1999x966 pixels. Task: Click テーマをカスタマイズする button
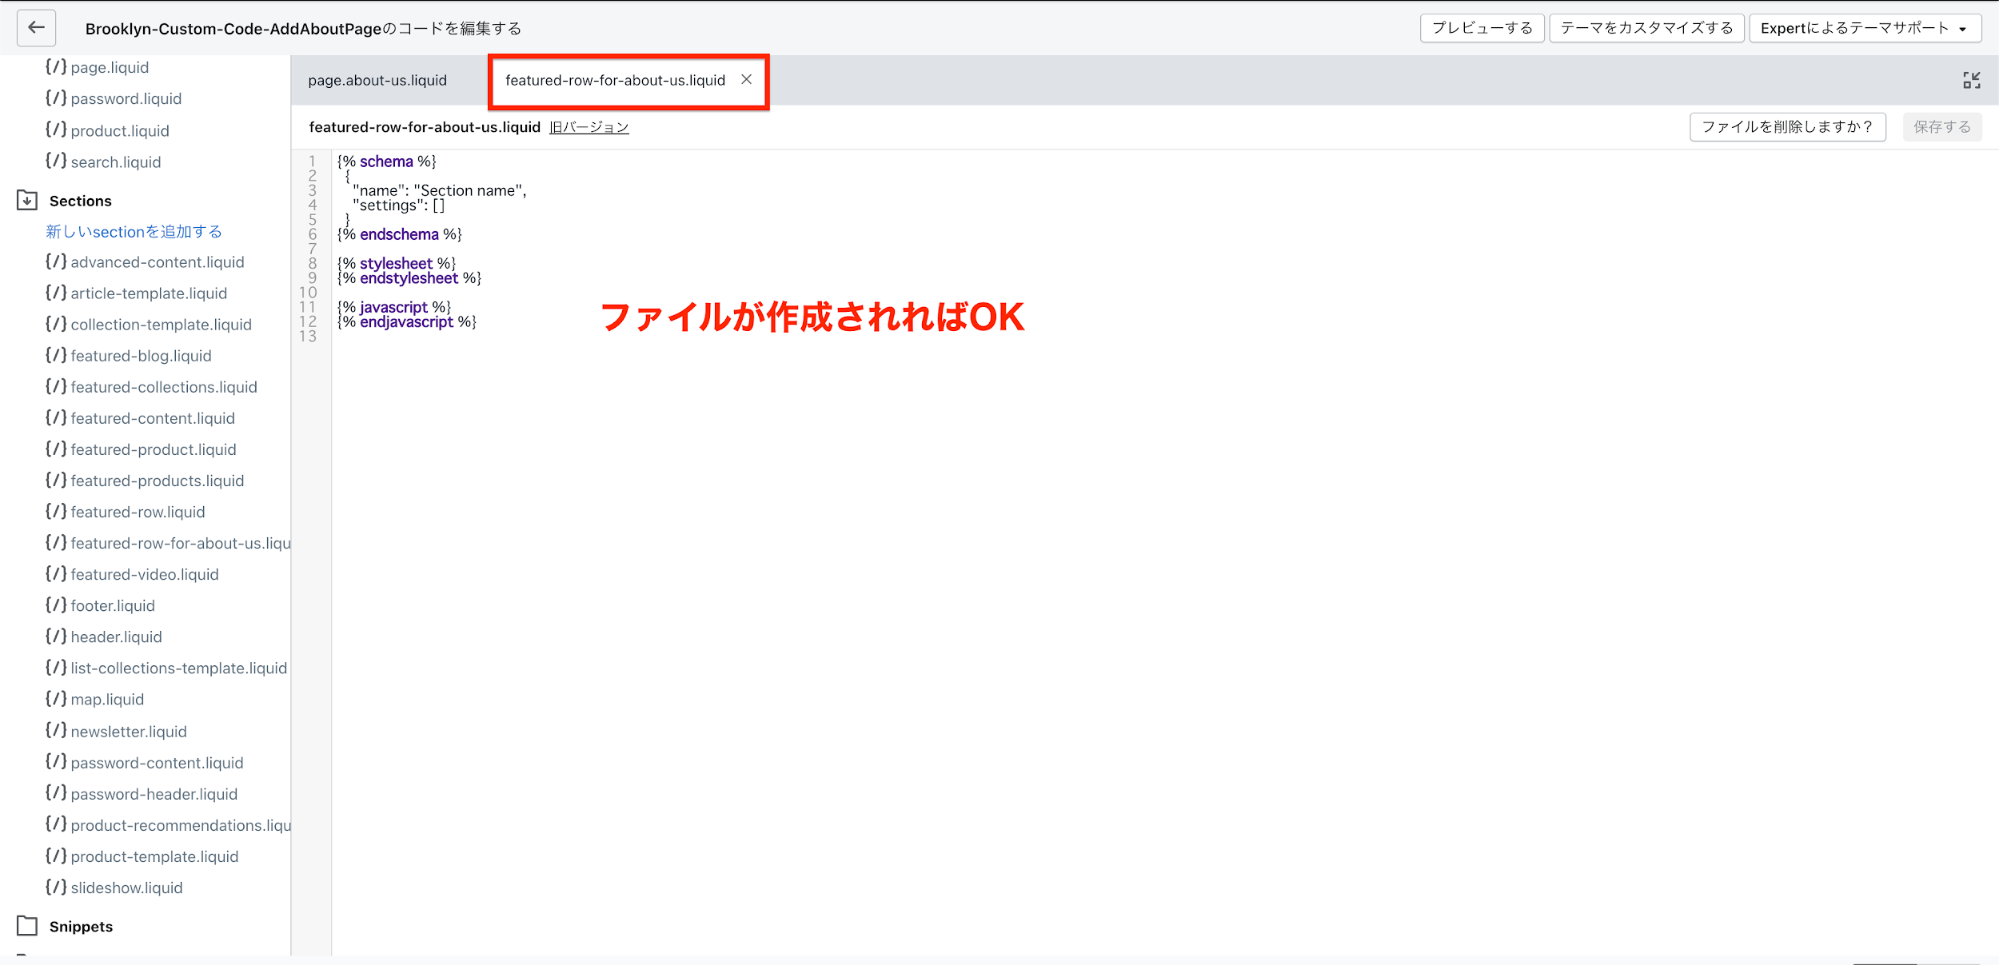pyautogui.click(x=1646, y=28)
